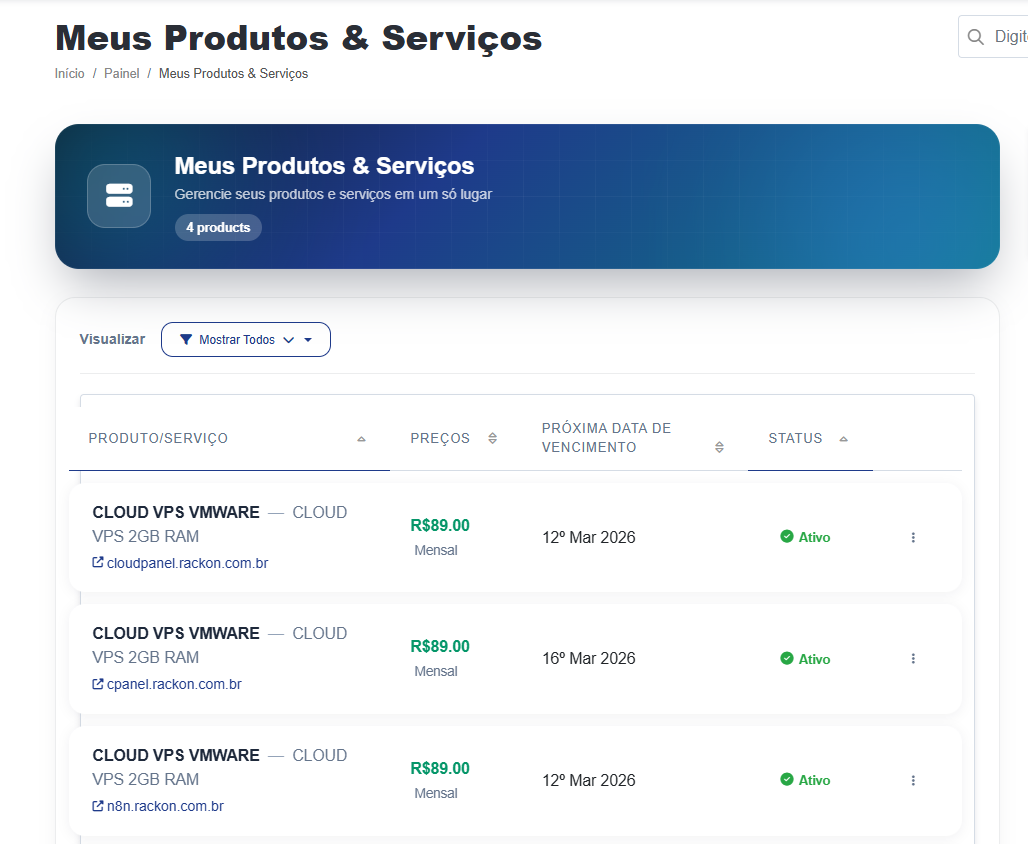Click the sort arrow beside Produto/Serviço

click(361, 439)
